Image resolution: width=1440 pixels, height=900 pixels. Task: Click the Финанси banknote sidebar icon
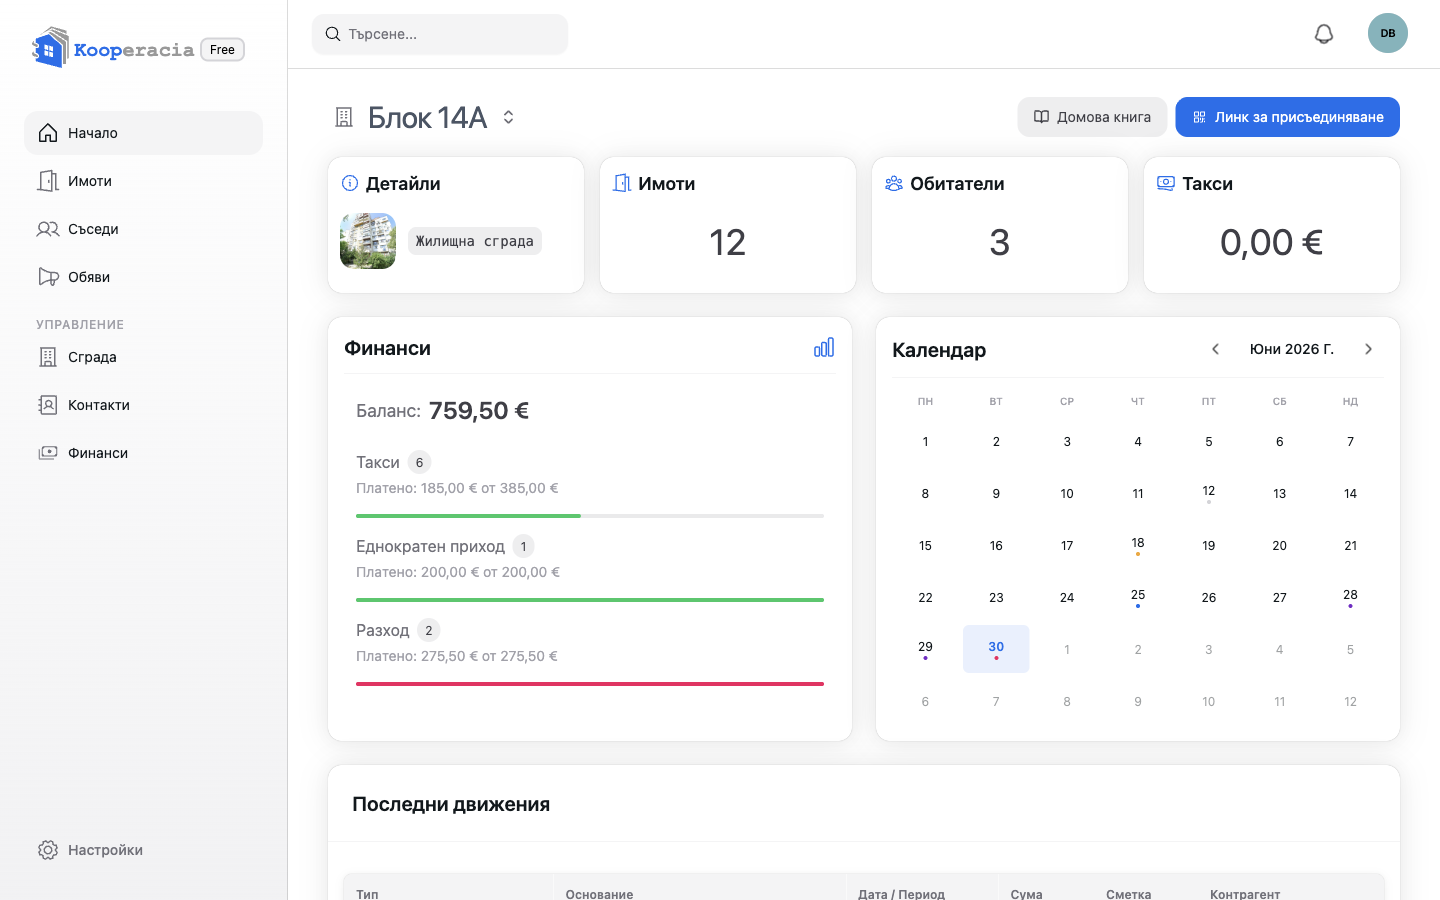(x=48, y=453)
